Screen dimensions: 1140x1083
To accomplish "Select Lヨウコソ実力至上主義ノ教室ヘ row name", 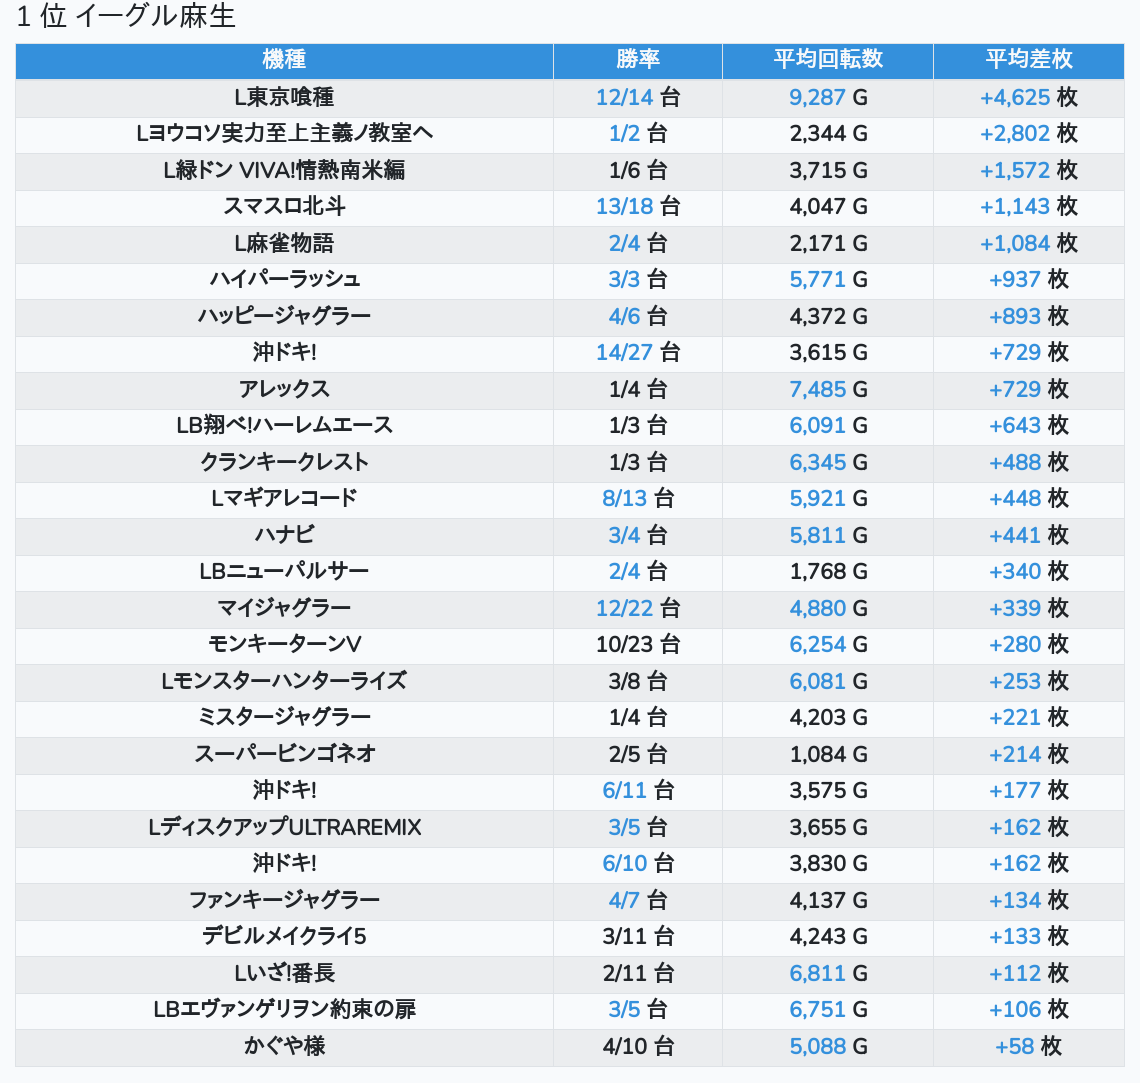I will coord(284,134).
